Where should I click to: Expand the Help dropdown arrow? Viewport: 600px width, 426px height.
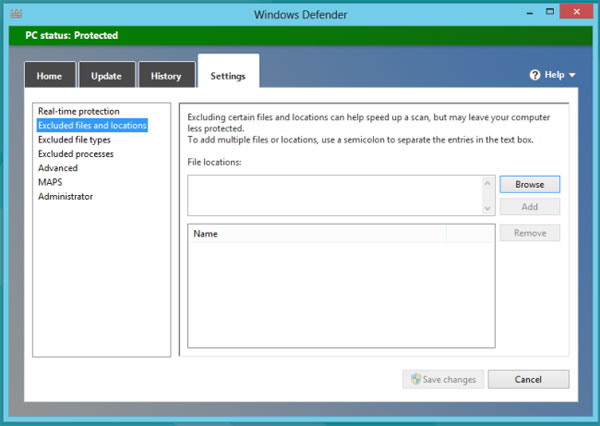pyautogui.click(x=572, y=75)
